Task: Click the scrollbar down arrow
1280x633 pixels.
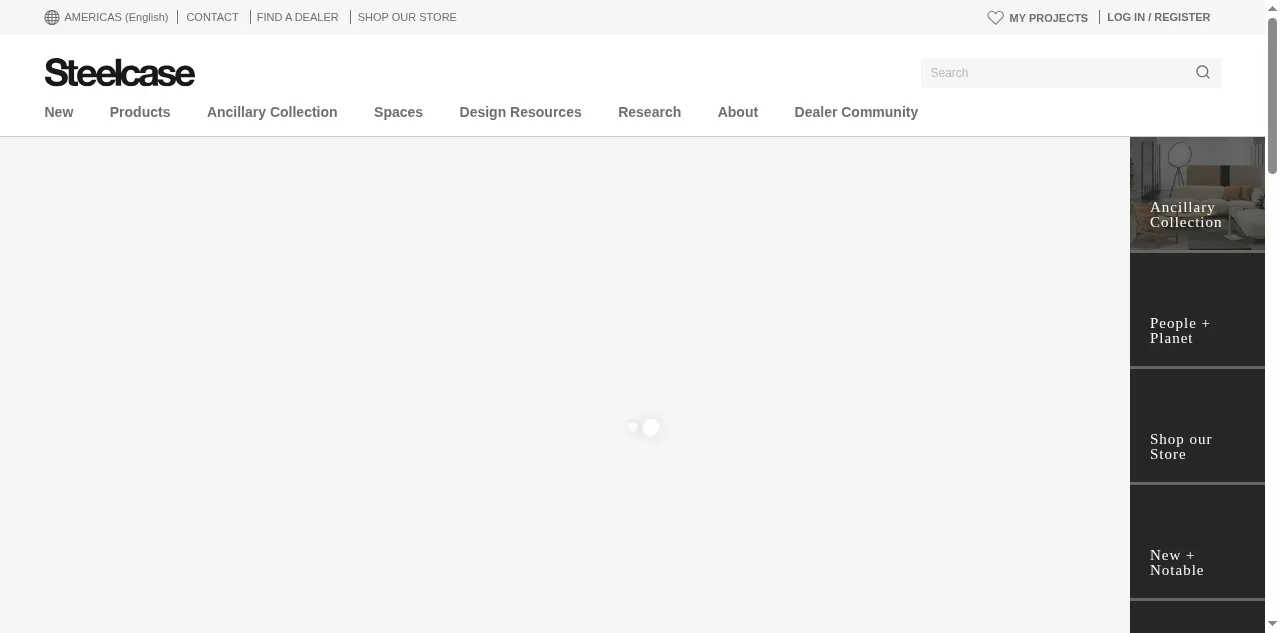Action: coord(1272,625)
